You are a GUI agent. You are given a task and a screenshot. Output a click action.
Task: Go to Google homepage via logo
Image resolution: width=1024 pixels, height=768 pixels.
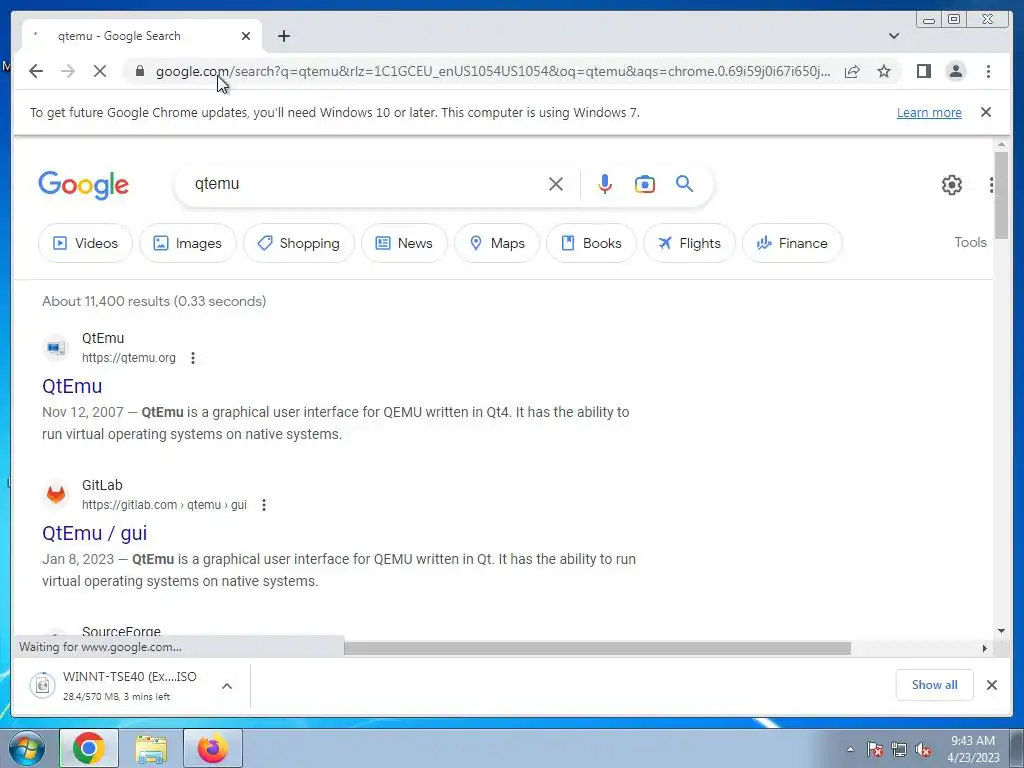(84, 185)
